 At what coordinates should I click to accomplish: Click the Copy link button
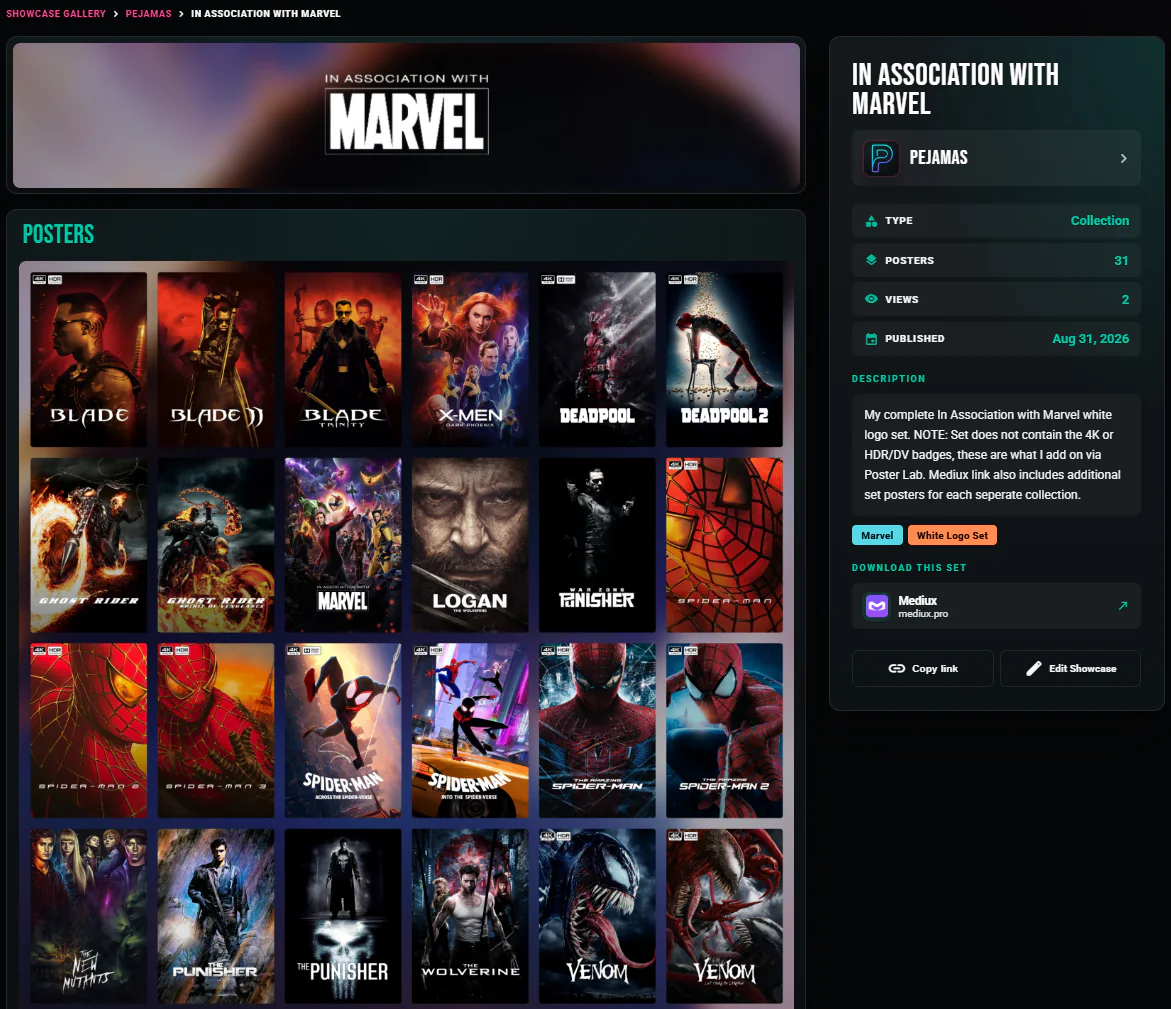(923, 668)
